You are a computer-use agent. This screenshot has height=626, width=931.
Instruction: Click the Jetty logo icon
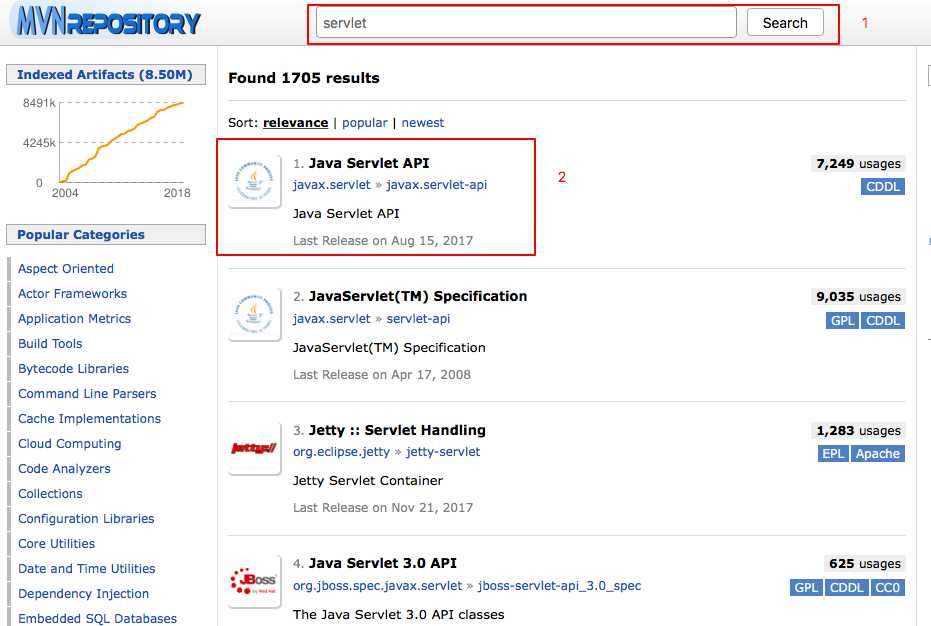point(255,448)
